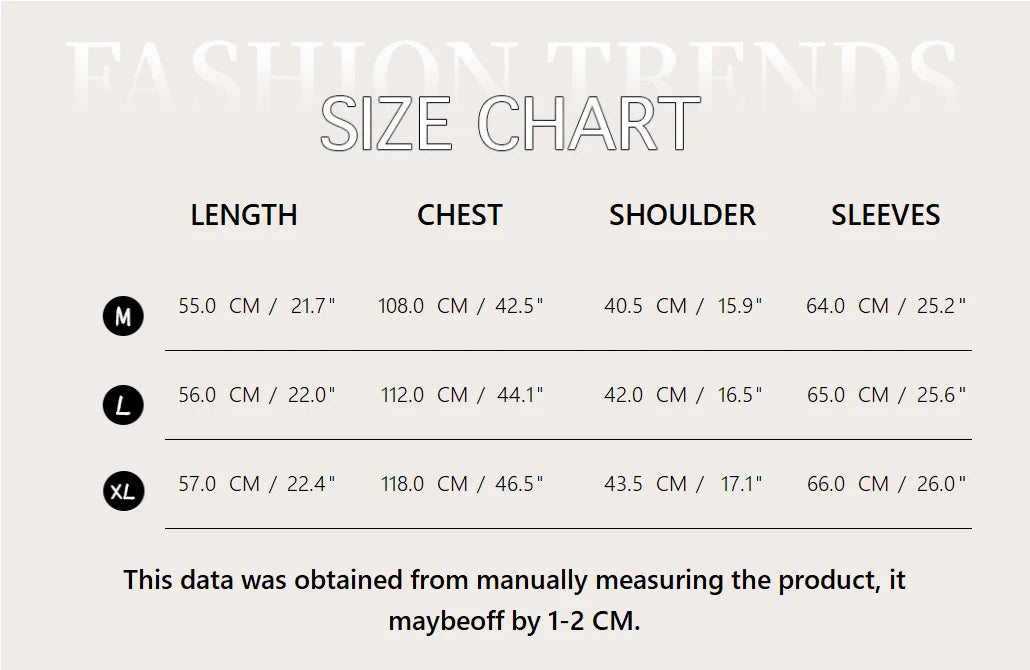Select the SHOULDER column header
Screen dimensions: 1030x670
click(682, 215)
